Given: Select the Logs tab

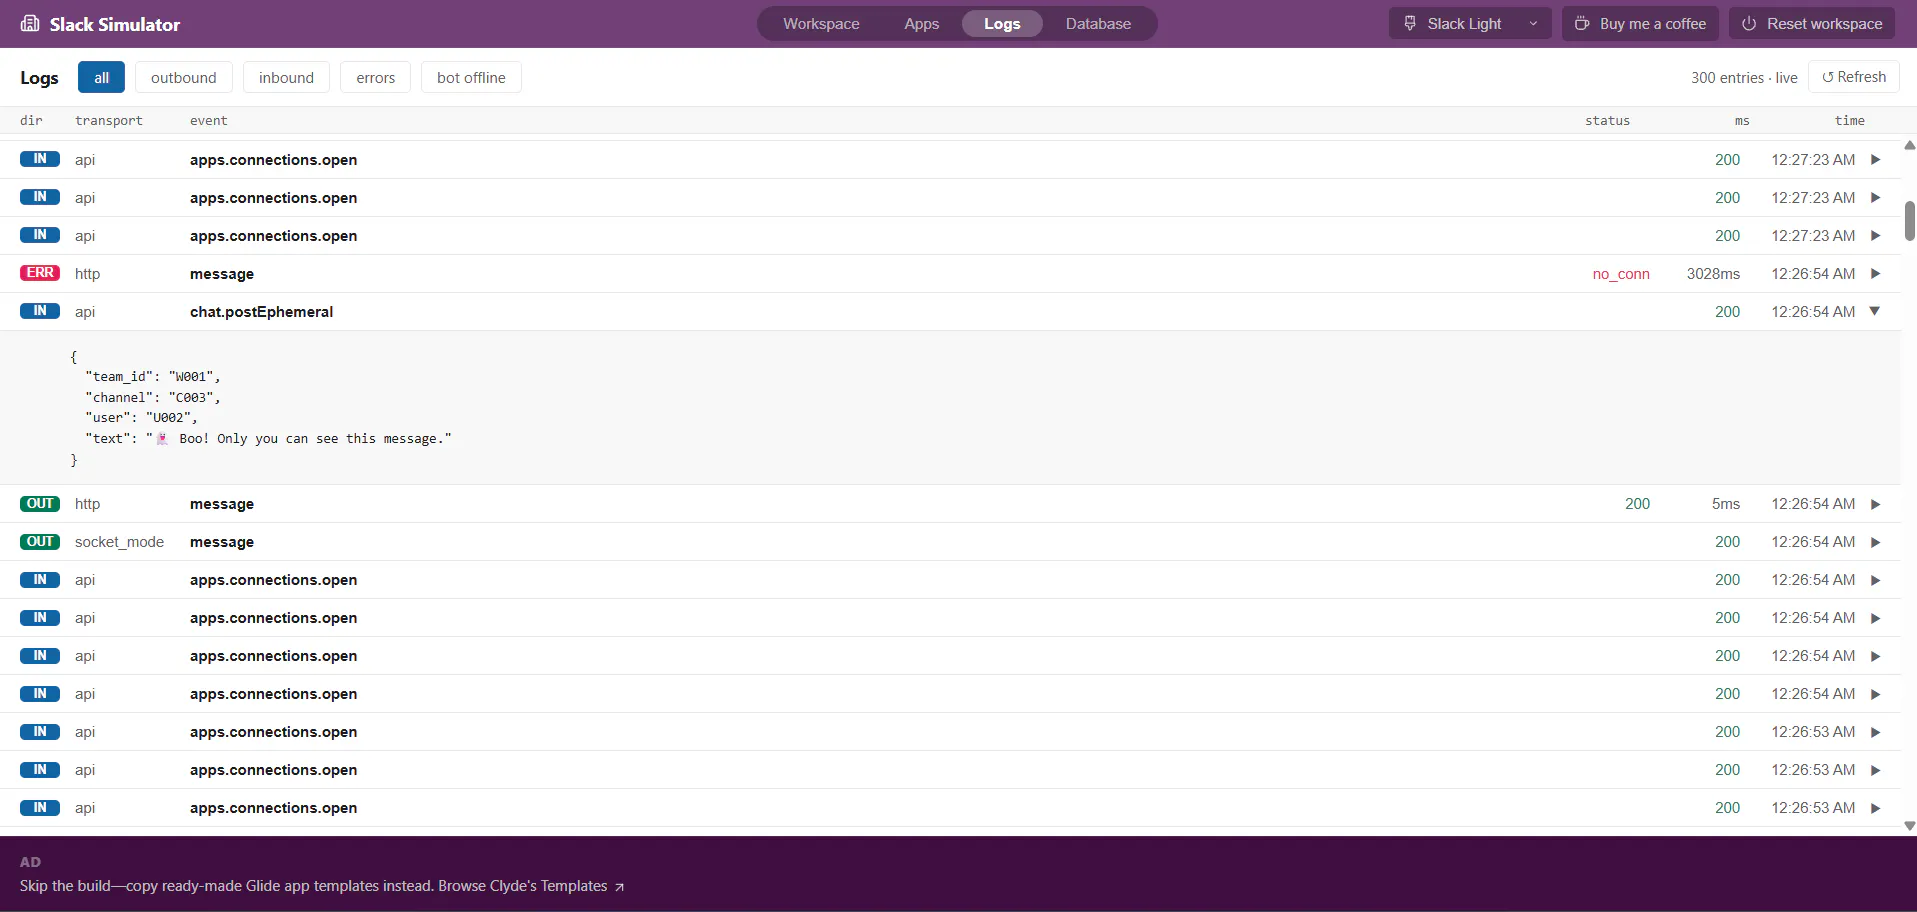Looking at the screenshot, I should click(1002, 23).
